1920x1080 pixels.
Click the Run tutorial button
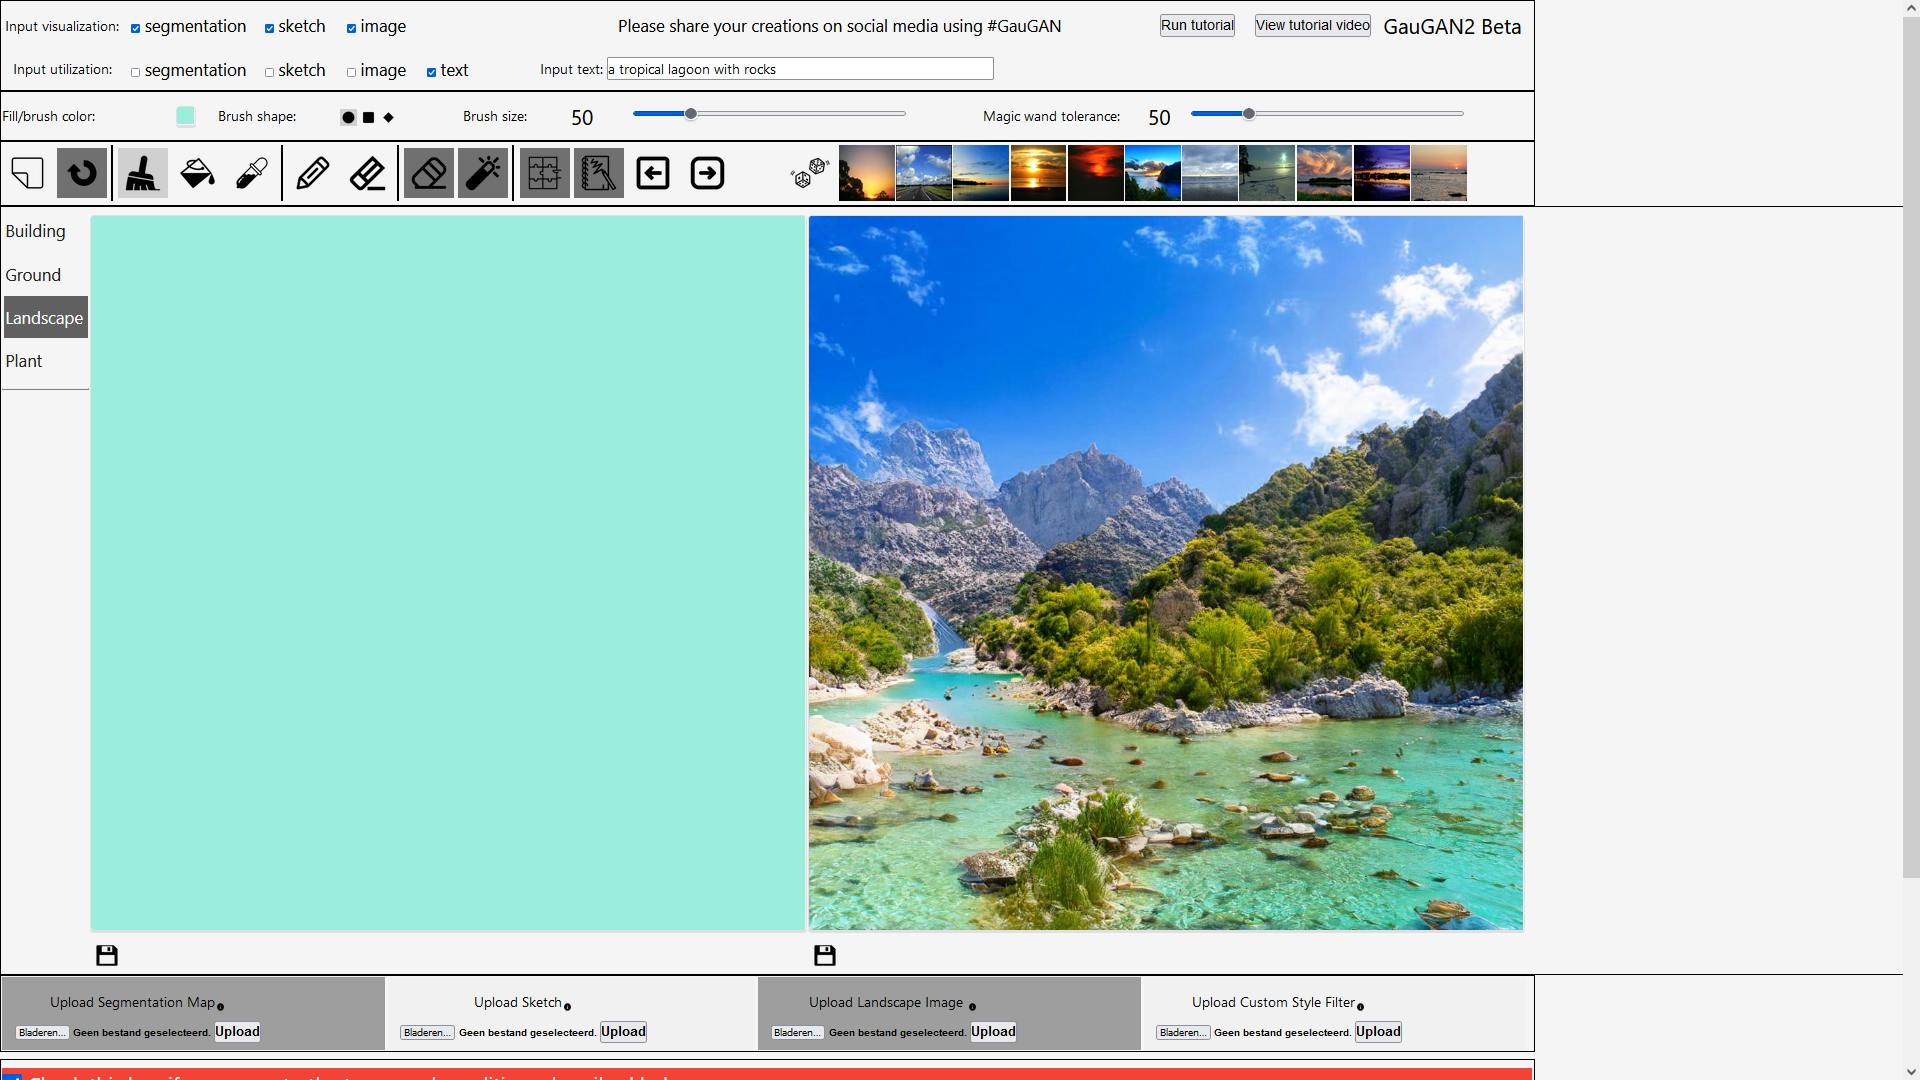pos(1197,25)
